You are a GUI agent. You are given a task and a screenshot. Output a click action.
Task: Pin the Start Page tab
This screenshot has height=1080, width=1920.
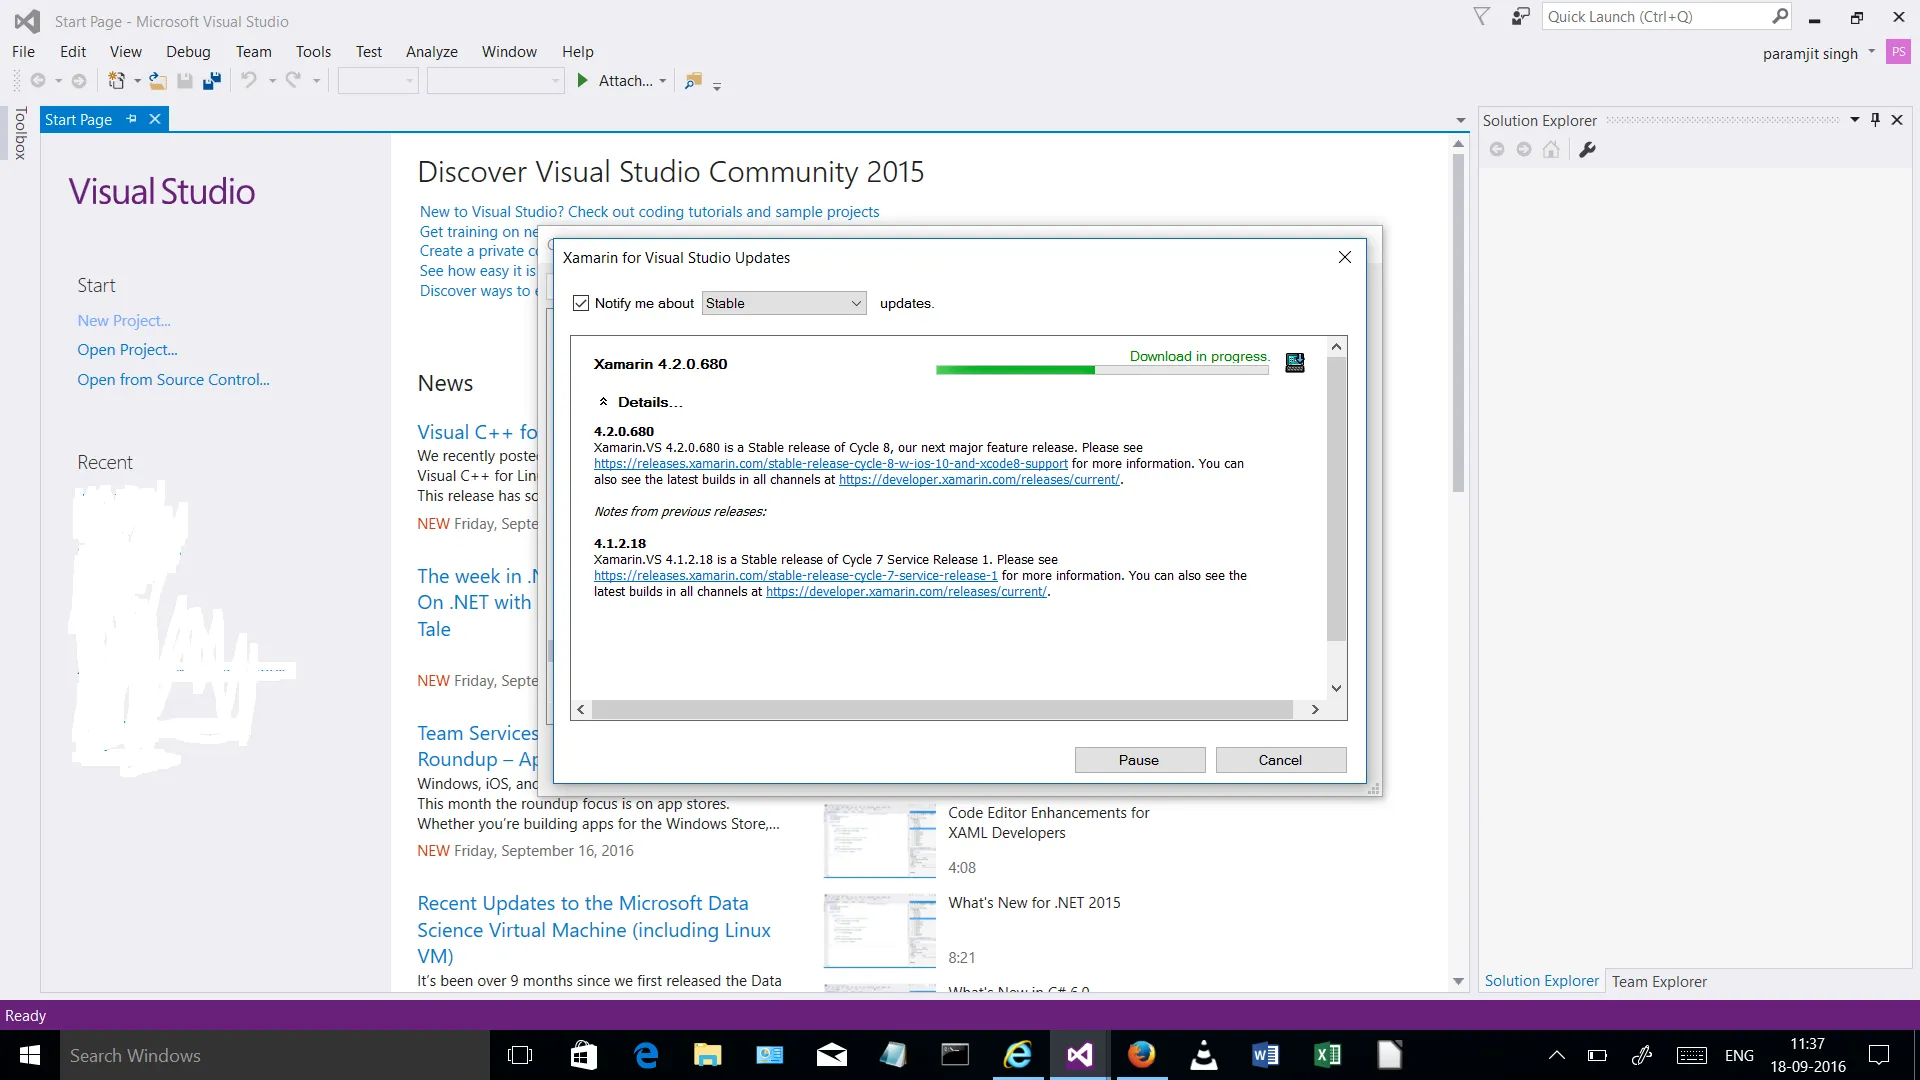(x=132, y=119)
